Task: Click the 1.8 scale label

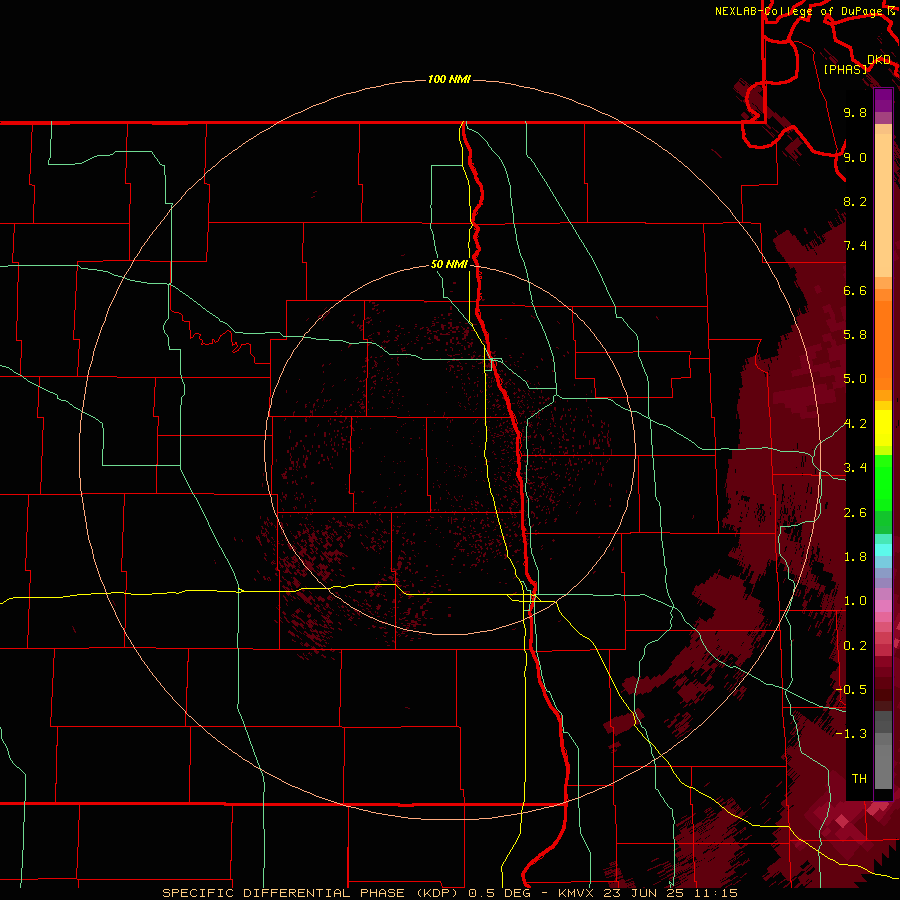Action: [855, 557]
